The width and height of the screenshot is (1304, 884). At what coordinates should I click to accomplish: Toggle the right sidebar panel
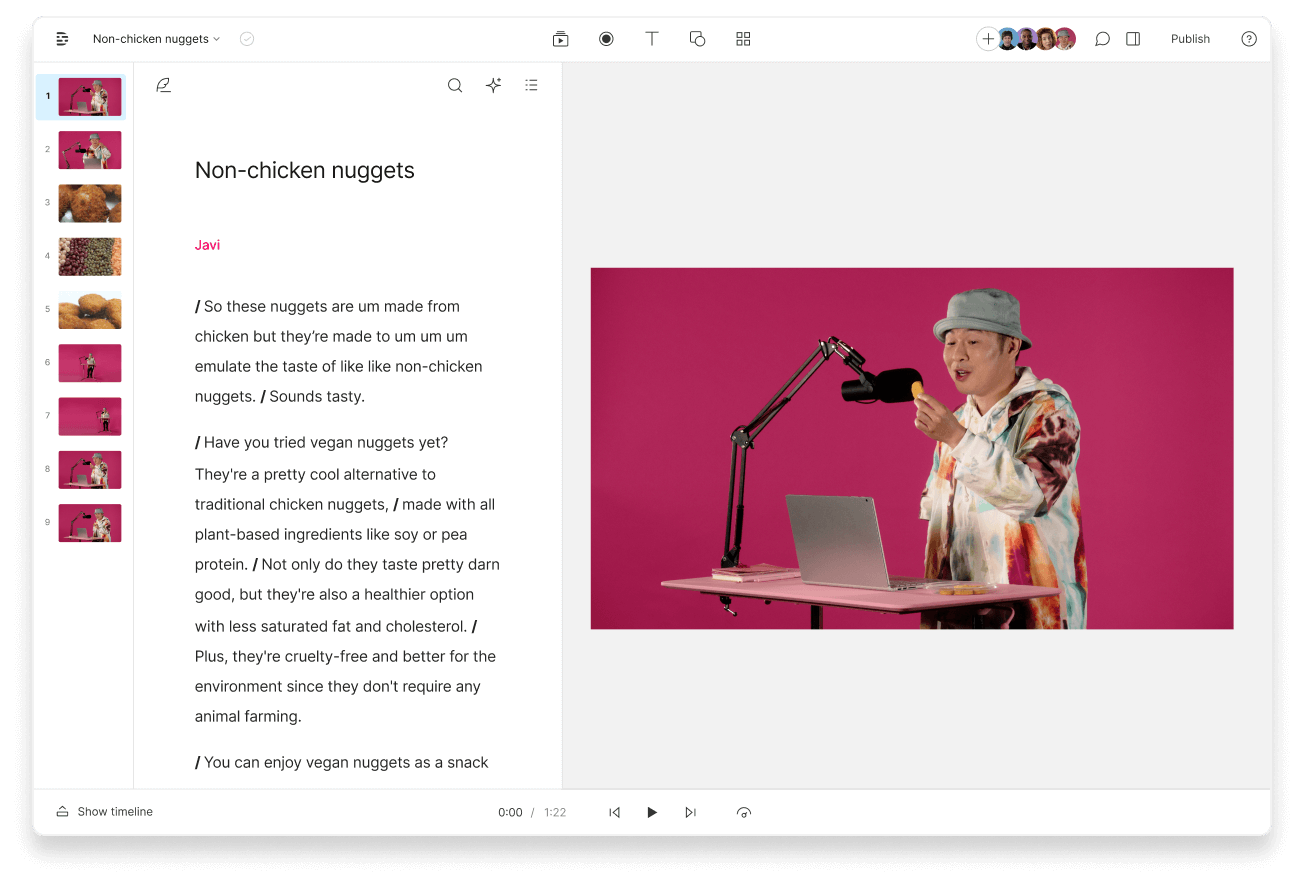click(1133, 38)
